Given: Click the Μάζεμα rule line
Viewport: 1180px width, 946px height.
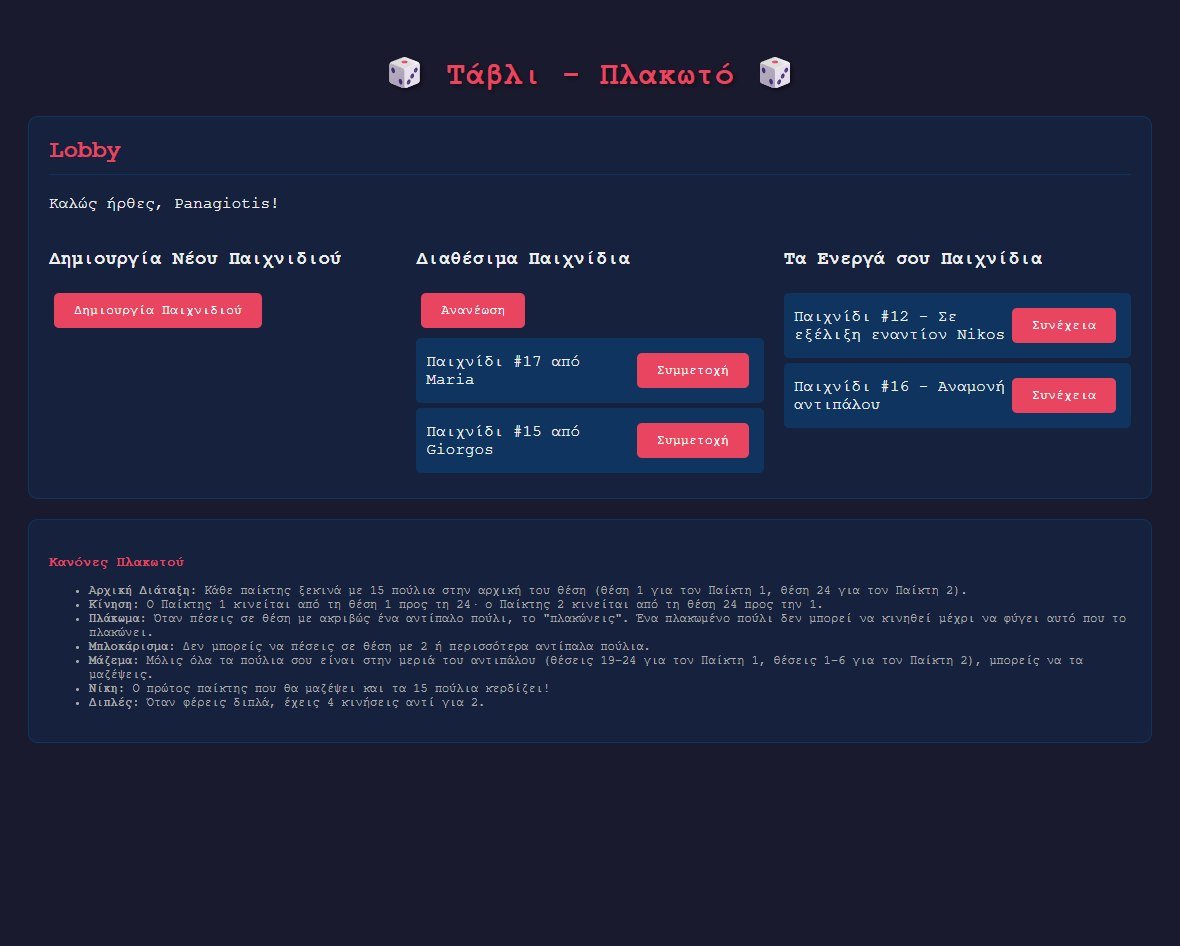Looking at the screenshot, I should point(585,667).
